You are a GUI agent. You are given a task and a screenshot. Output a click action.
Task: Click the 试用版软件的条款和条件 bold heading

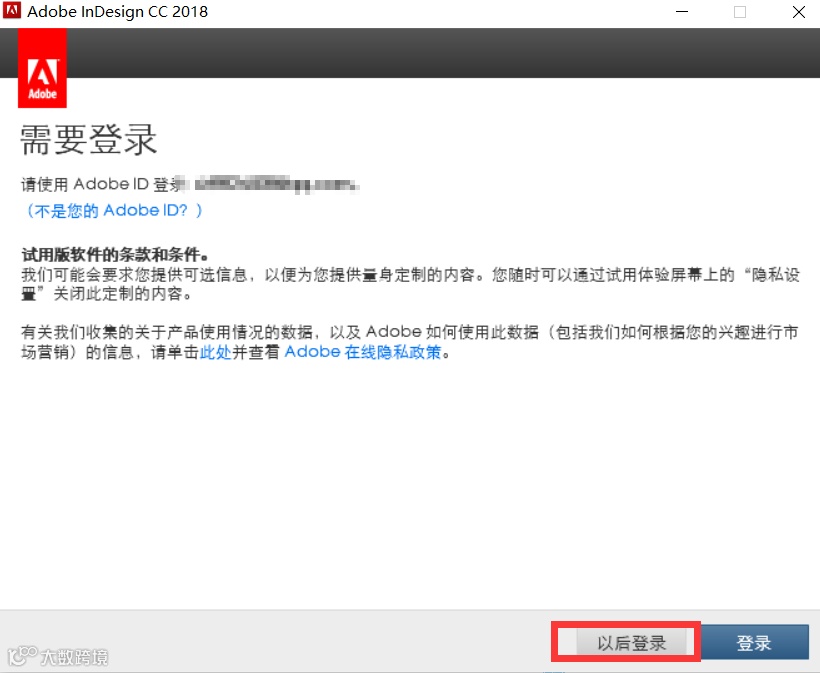115,255
